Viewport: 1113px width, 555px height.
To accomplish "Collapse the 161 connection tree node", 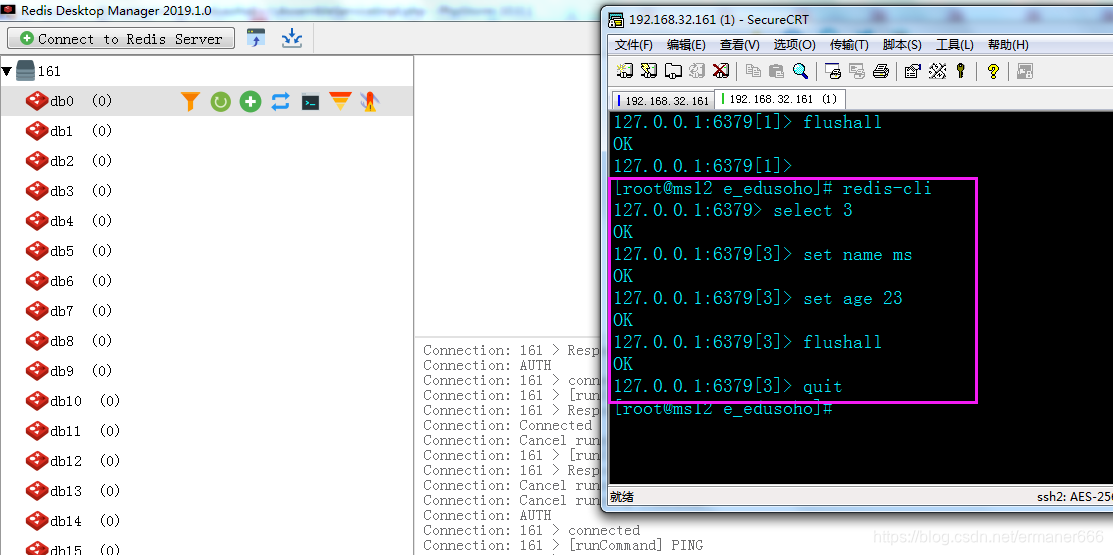I will click(x=7, y=71).
